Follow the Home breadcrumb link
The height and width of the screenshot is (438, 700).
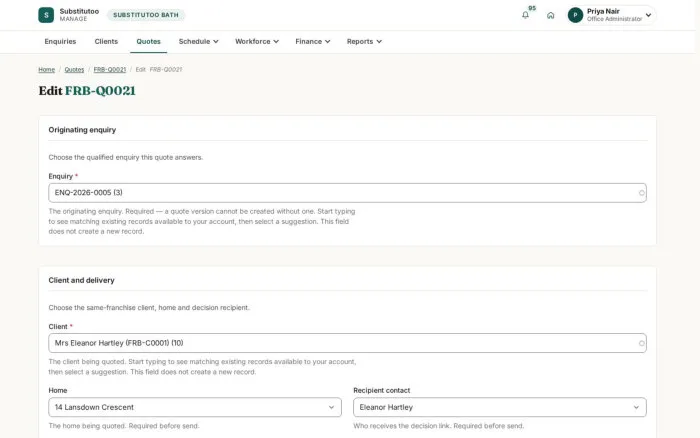coord(46,70)
